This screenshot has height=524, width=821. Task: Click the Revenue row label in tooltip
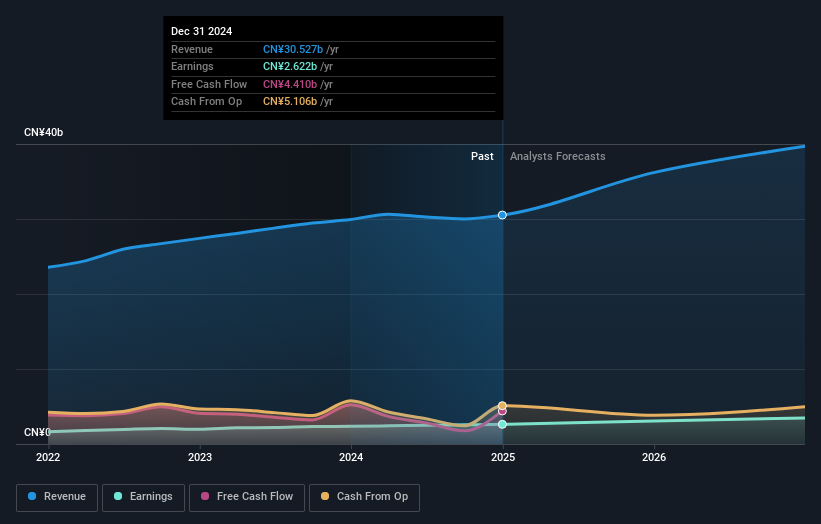[x=192, y=49]
